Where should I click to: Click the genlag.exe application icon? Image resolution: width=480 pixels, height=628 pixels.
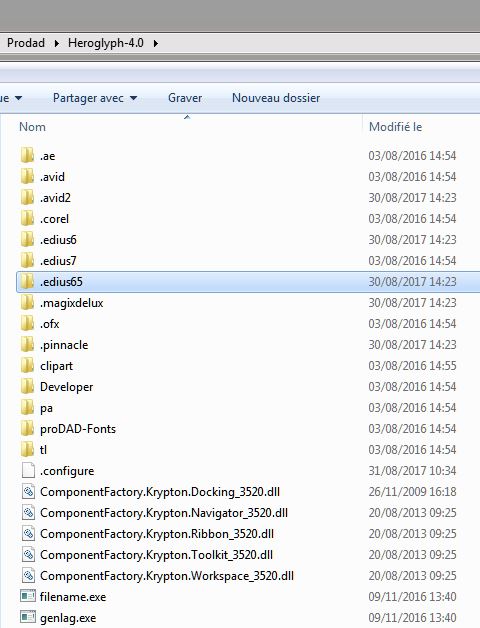pyautogui.click(x=28, y=617)
